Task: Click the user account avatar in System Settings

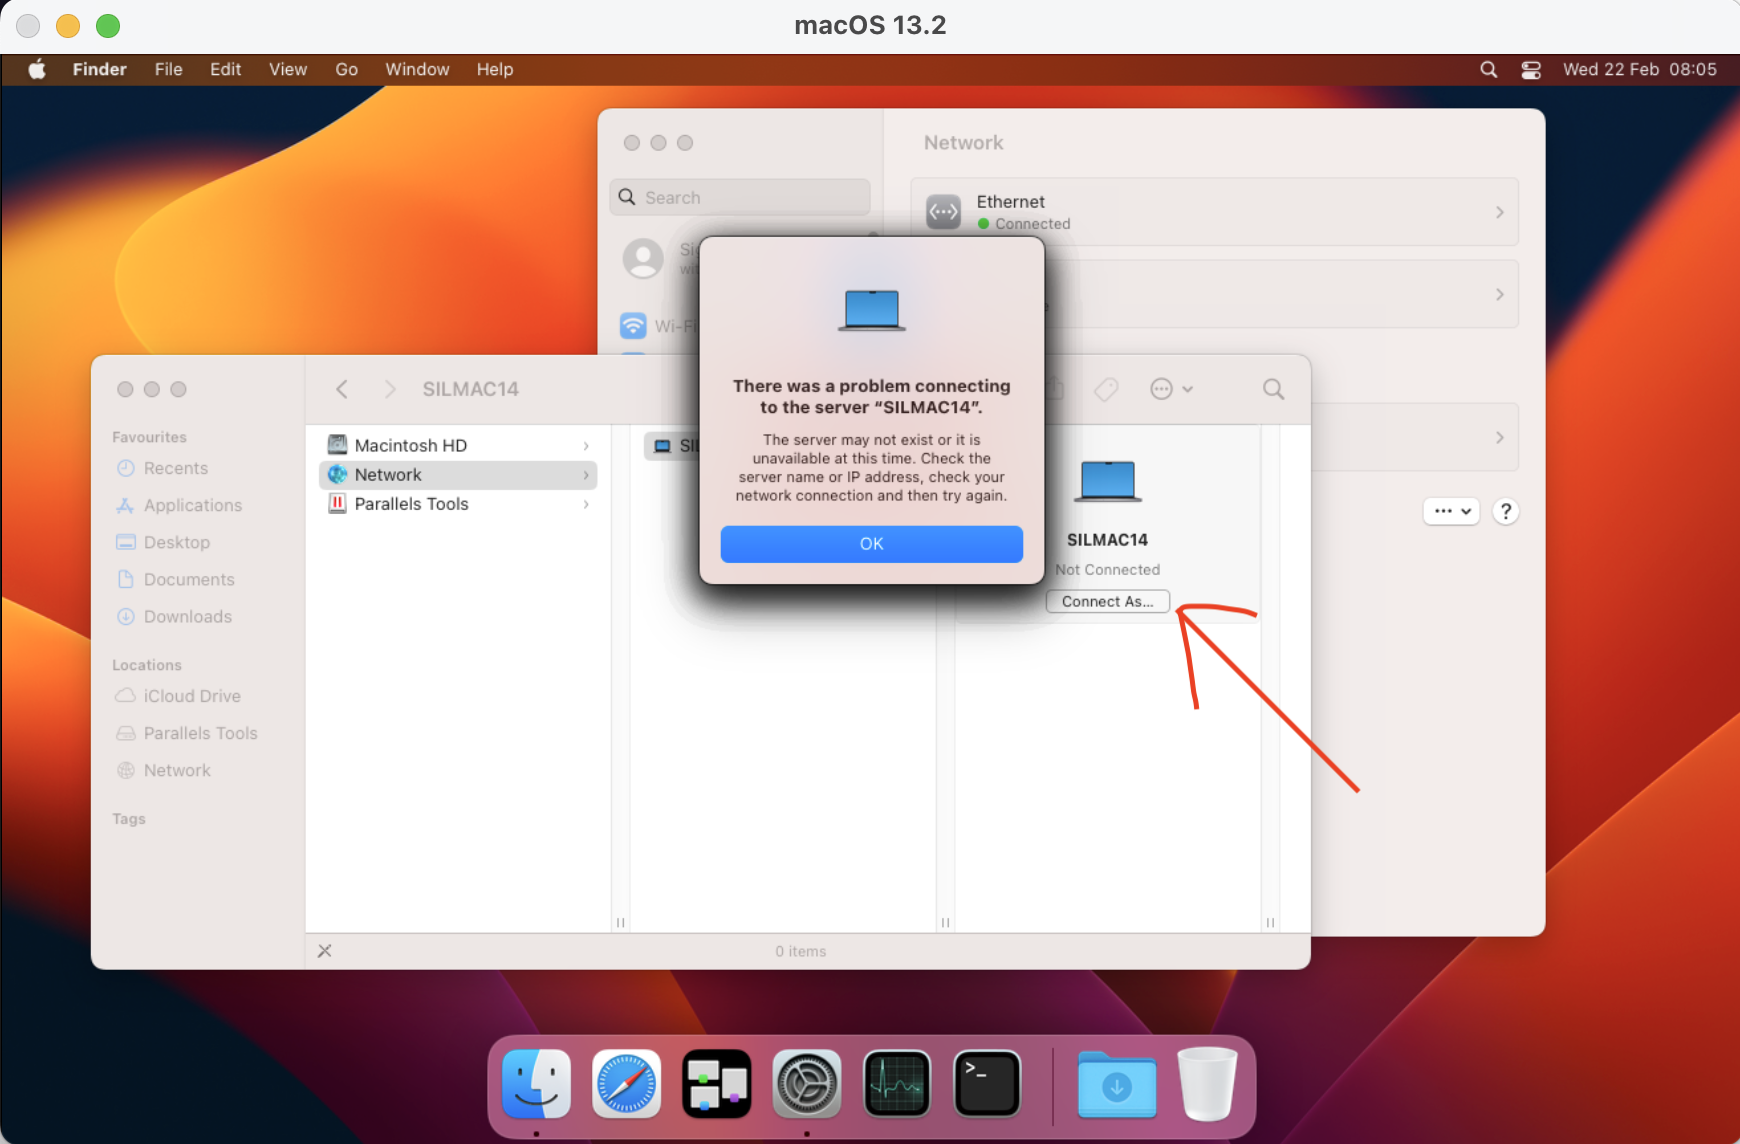Action: click(643, 258)
